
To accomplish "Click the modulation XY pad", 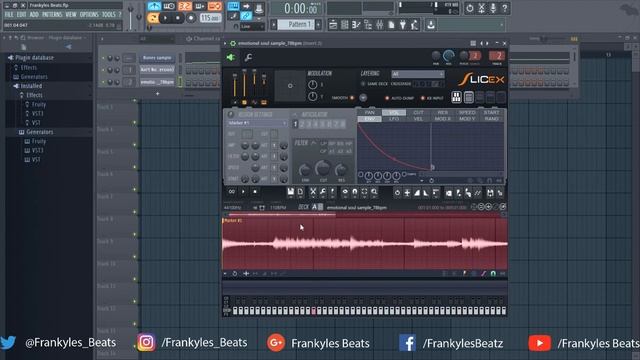I will (290, 86).
